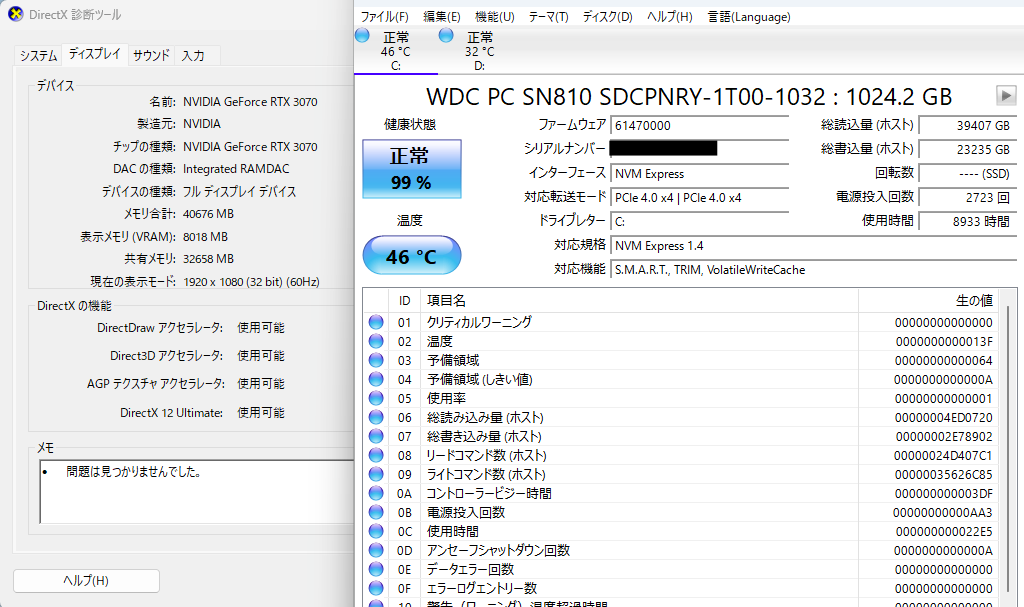Click status icon for ID 0D アンセーフシャットダウン回数
The height and width of the screenshot is (607, 1024).
376,550
